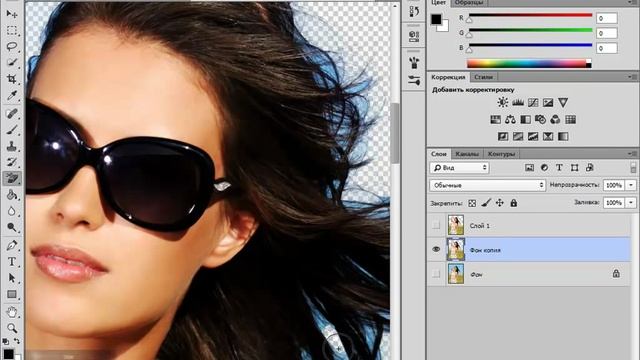Toggle the layer filtering switch
640x360 pixels.
(633, 168)
